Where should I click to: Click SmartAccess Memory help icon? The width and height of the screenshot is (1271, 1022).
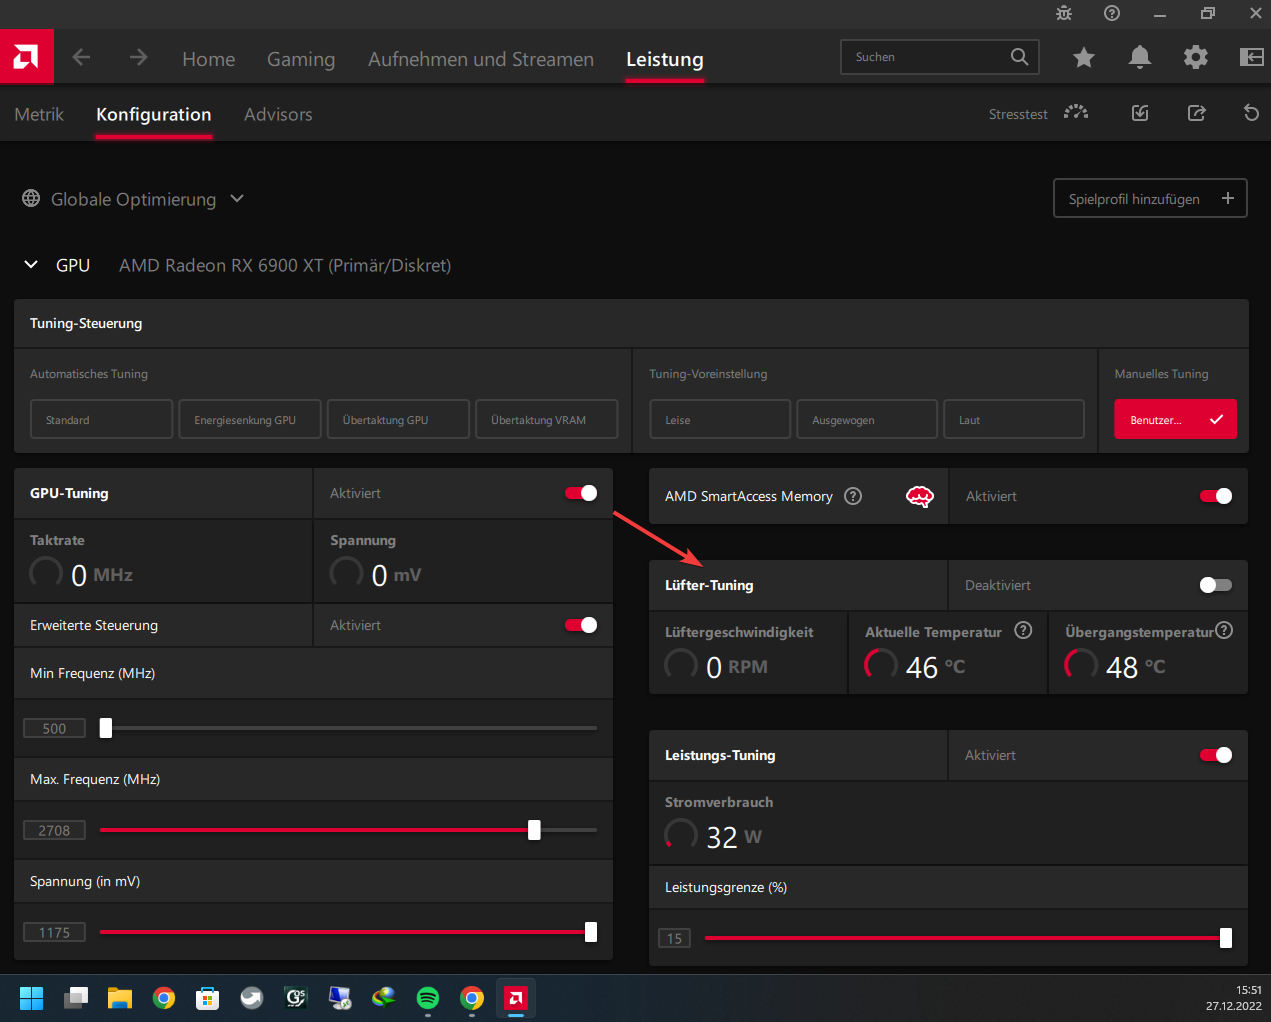tap(853, 496)
